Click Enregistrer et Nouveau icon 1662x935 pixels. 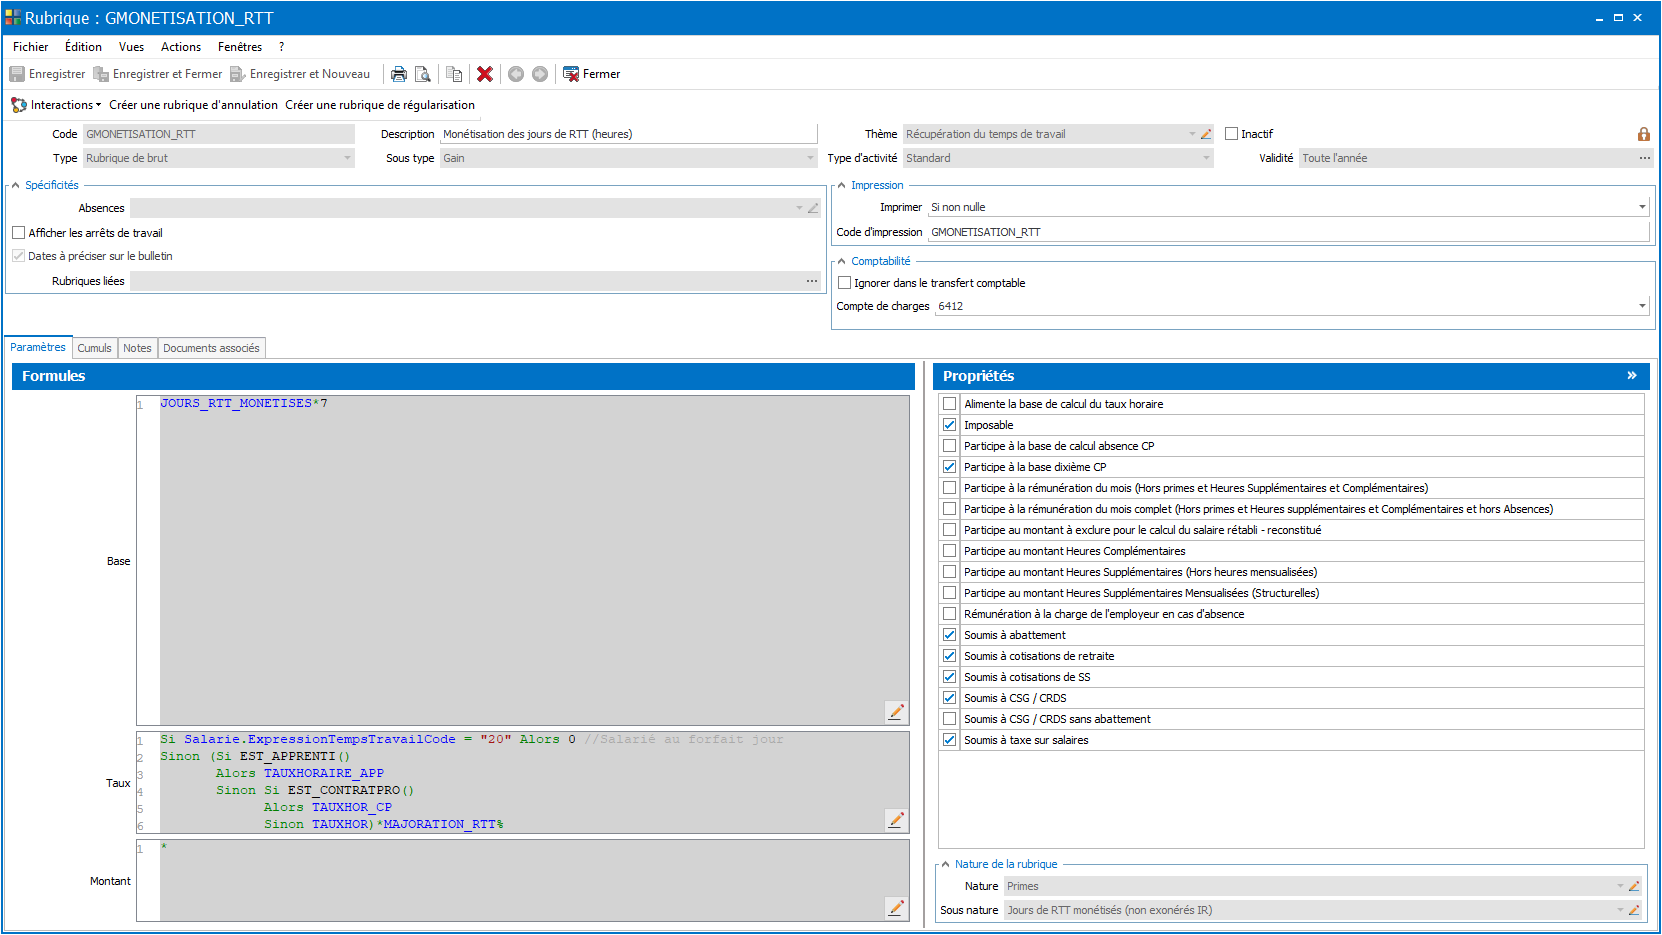tap(237, 74)
